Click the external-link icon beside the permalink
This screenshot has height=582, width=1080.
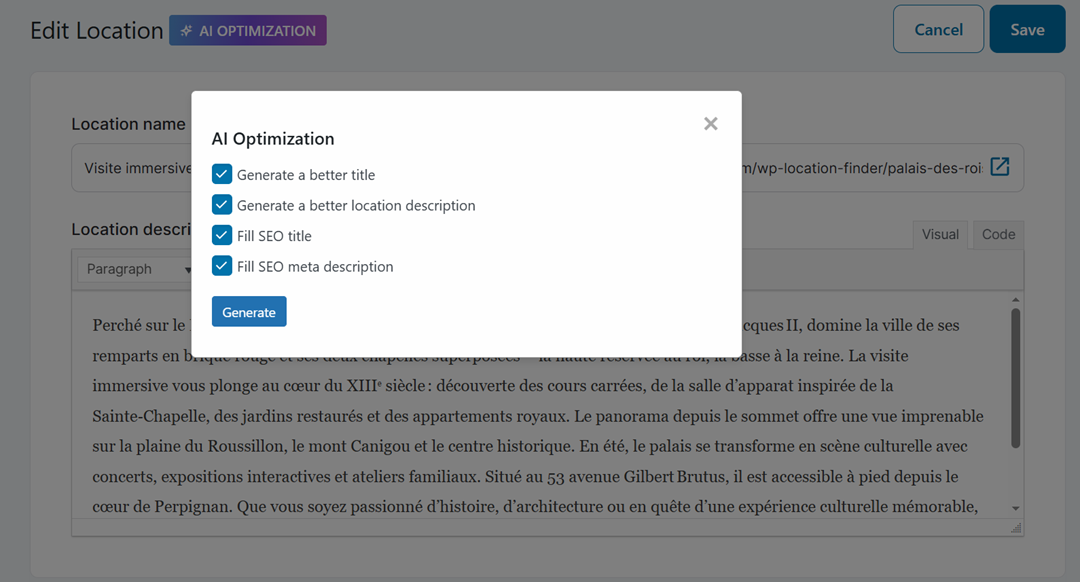(999, 167)
